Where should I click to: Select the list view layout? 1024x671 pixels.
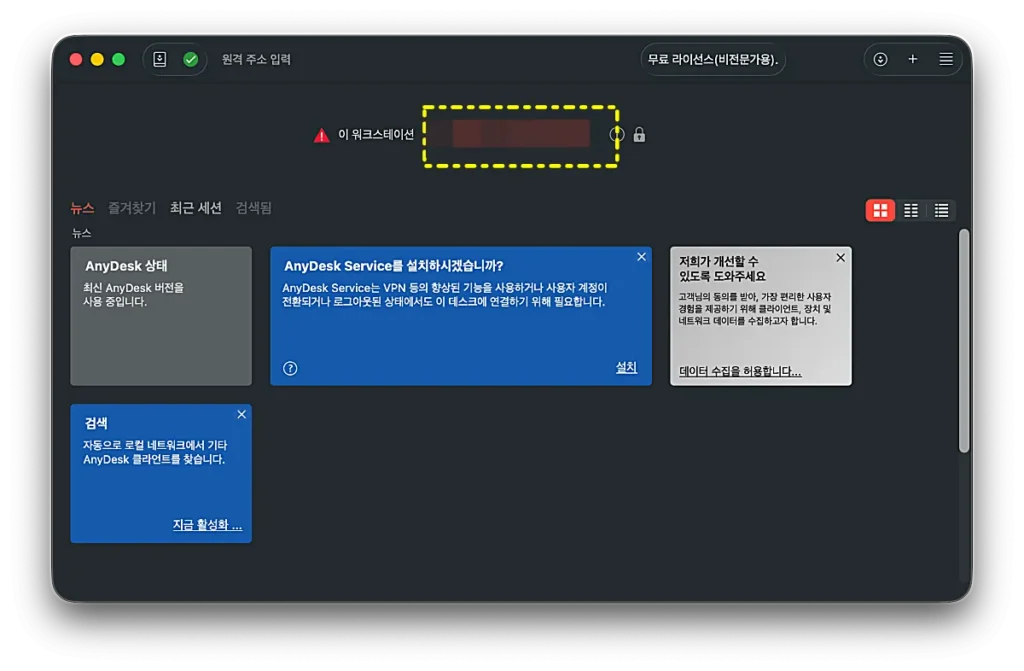(x=941, y=210)
